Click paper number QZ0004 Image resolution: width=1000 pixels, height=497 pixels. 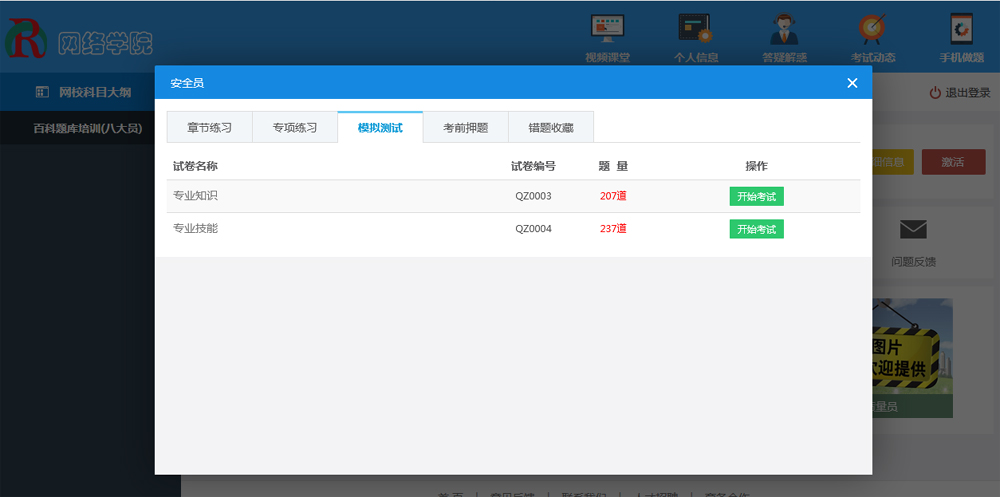(533, 228)
